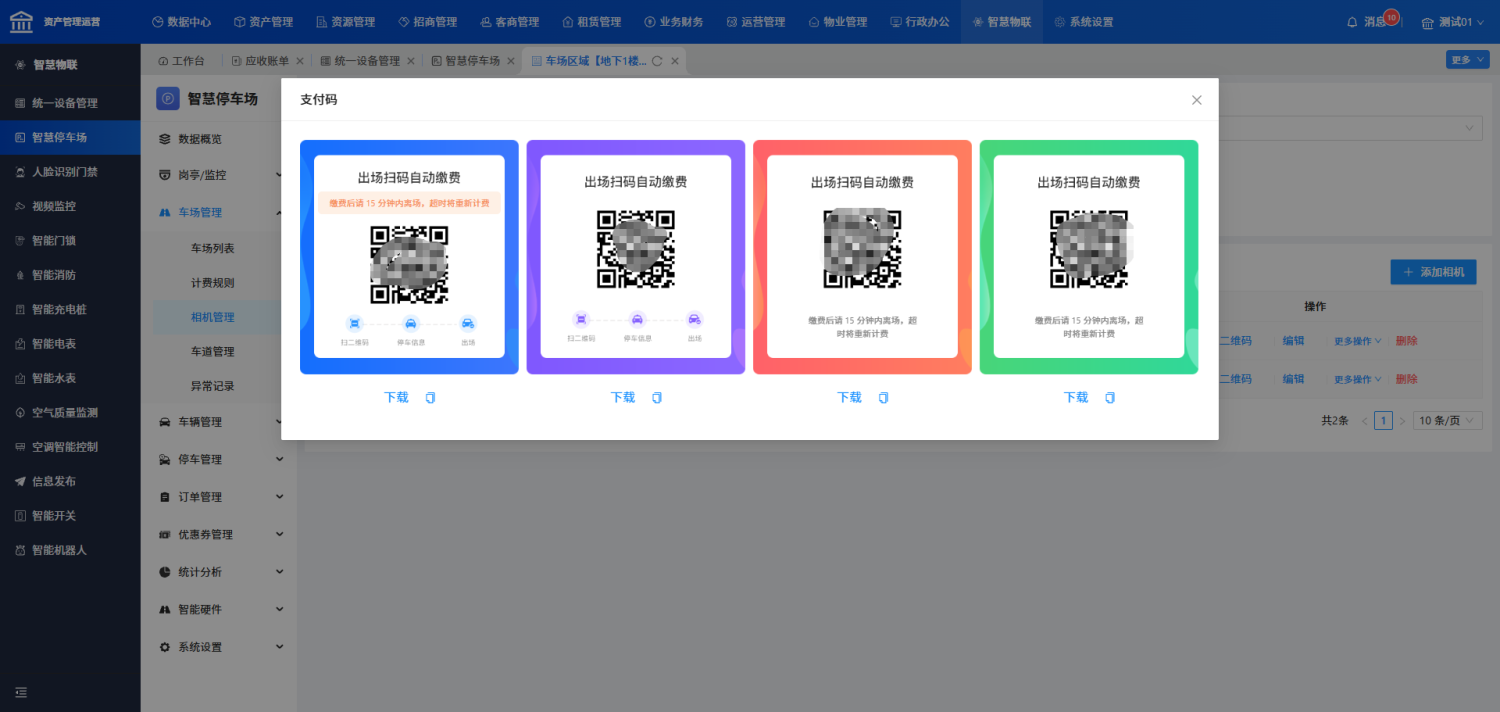The image size is (1500, 712).
Task: Open the 测试01 user dropdown
Action: 1455,22
